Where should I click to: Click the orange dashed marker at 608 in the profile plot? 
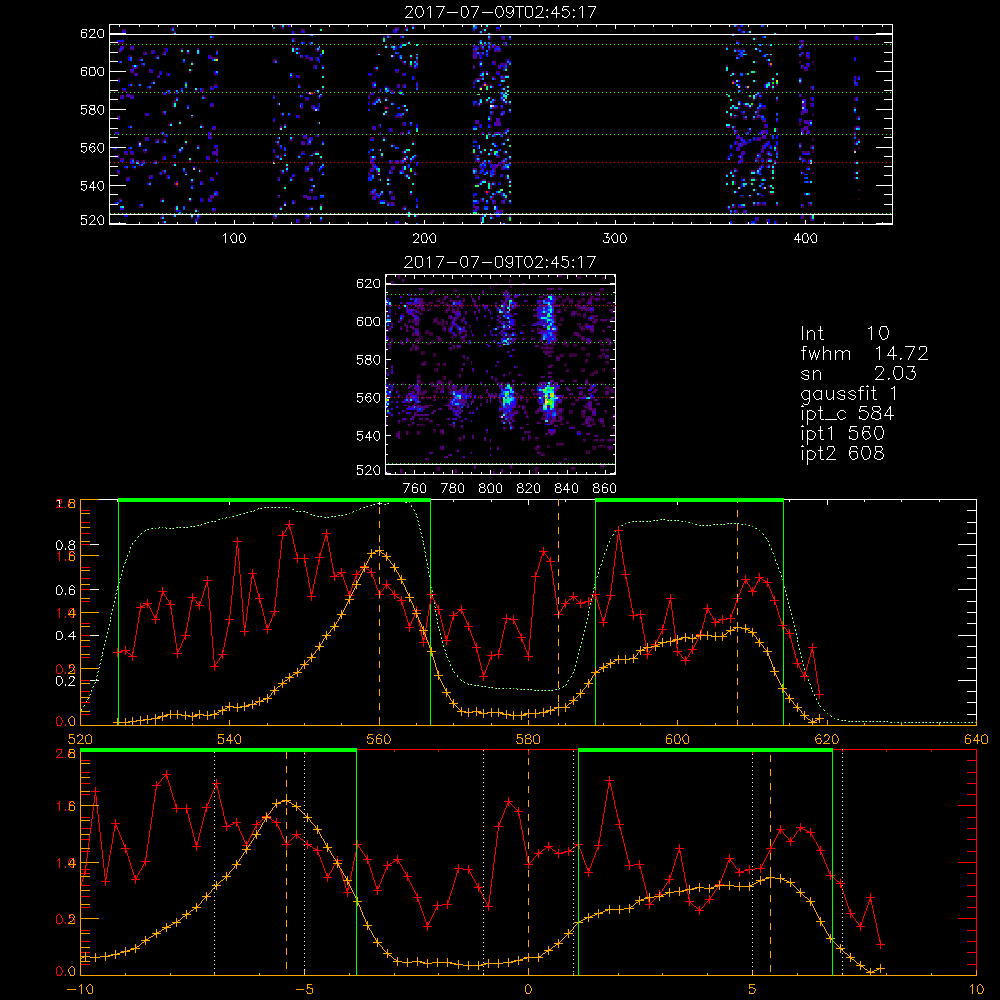pyautogui.click(x=737, y=612)
